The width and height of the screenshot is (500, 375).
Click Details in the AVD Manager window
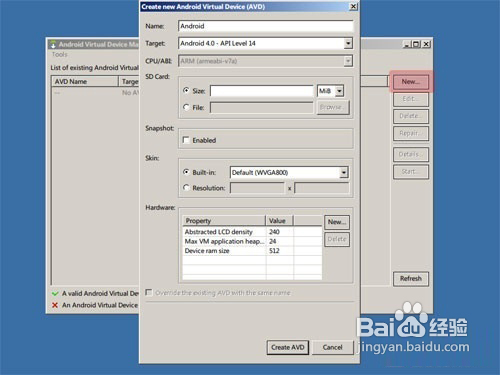click(411, 154)
